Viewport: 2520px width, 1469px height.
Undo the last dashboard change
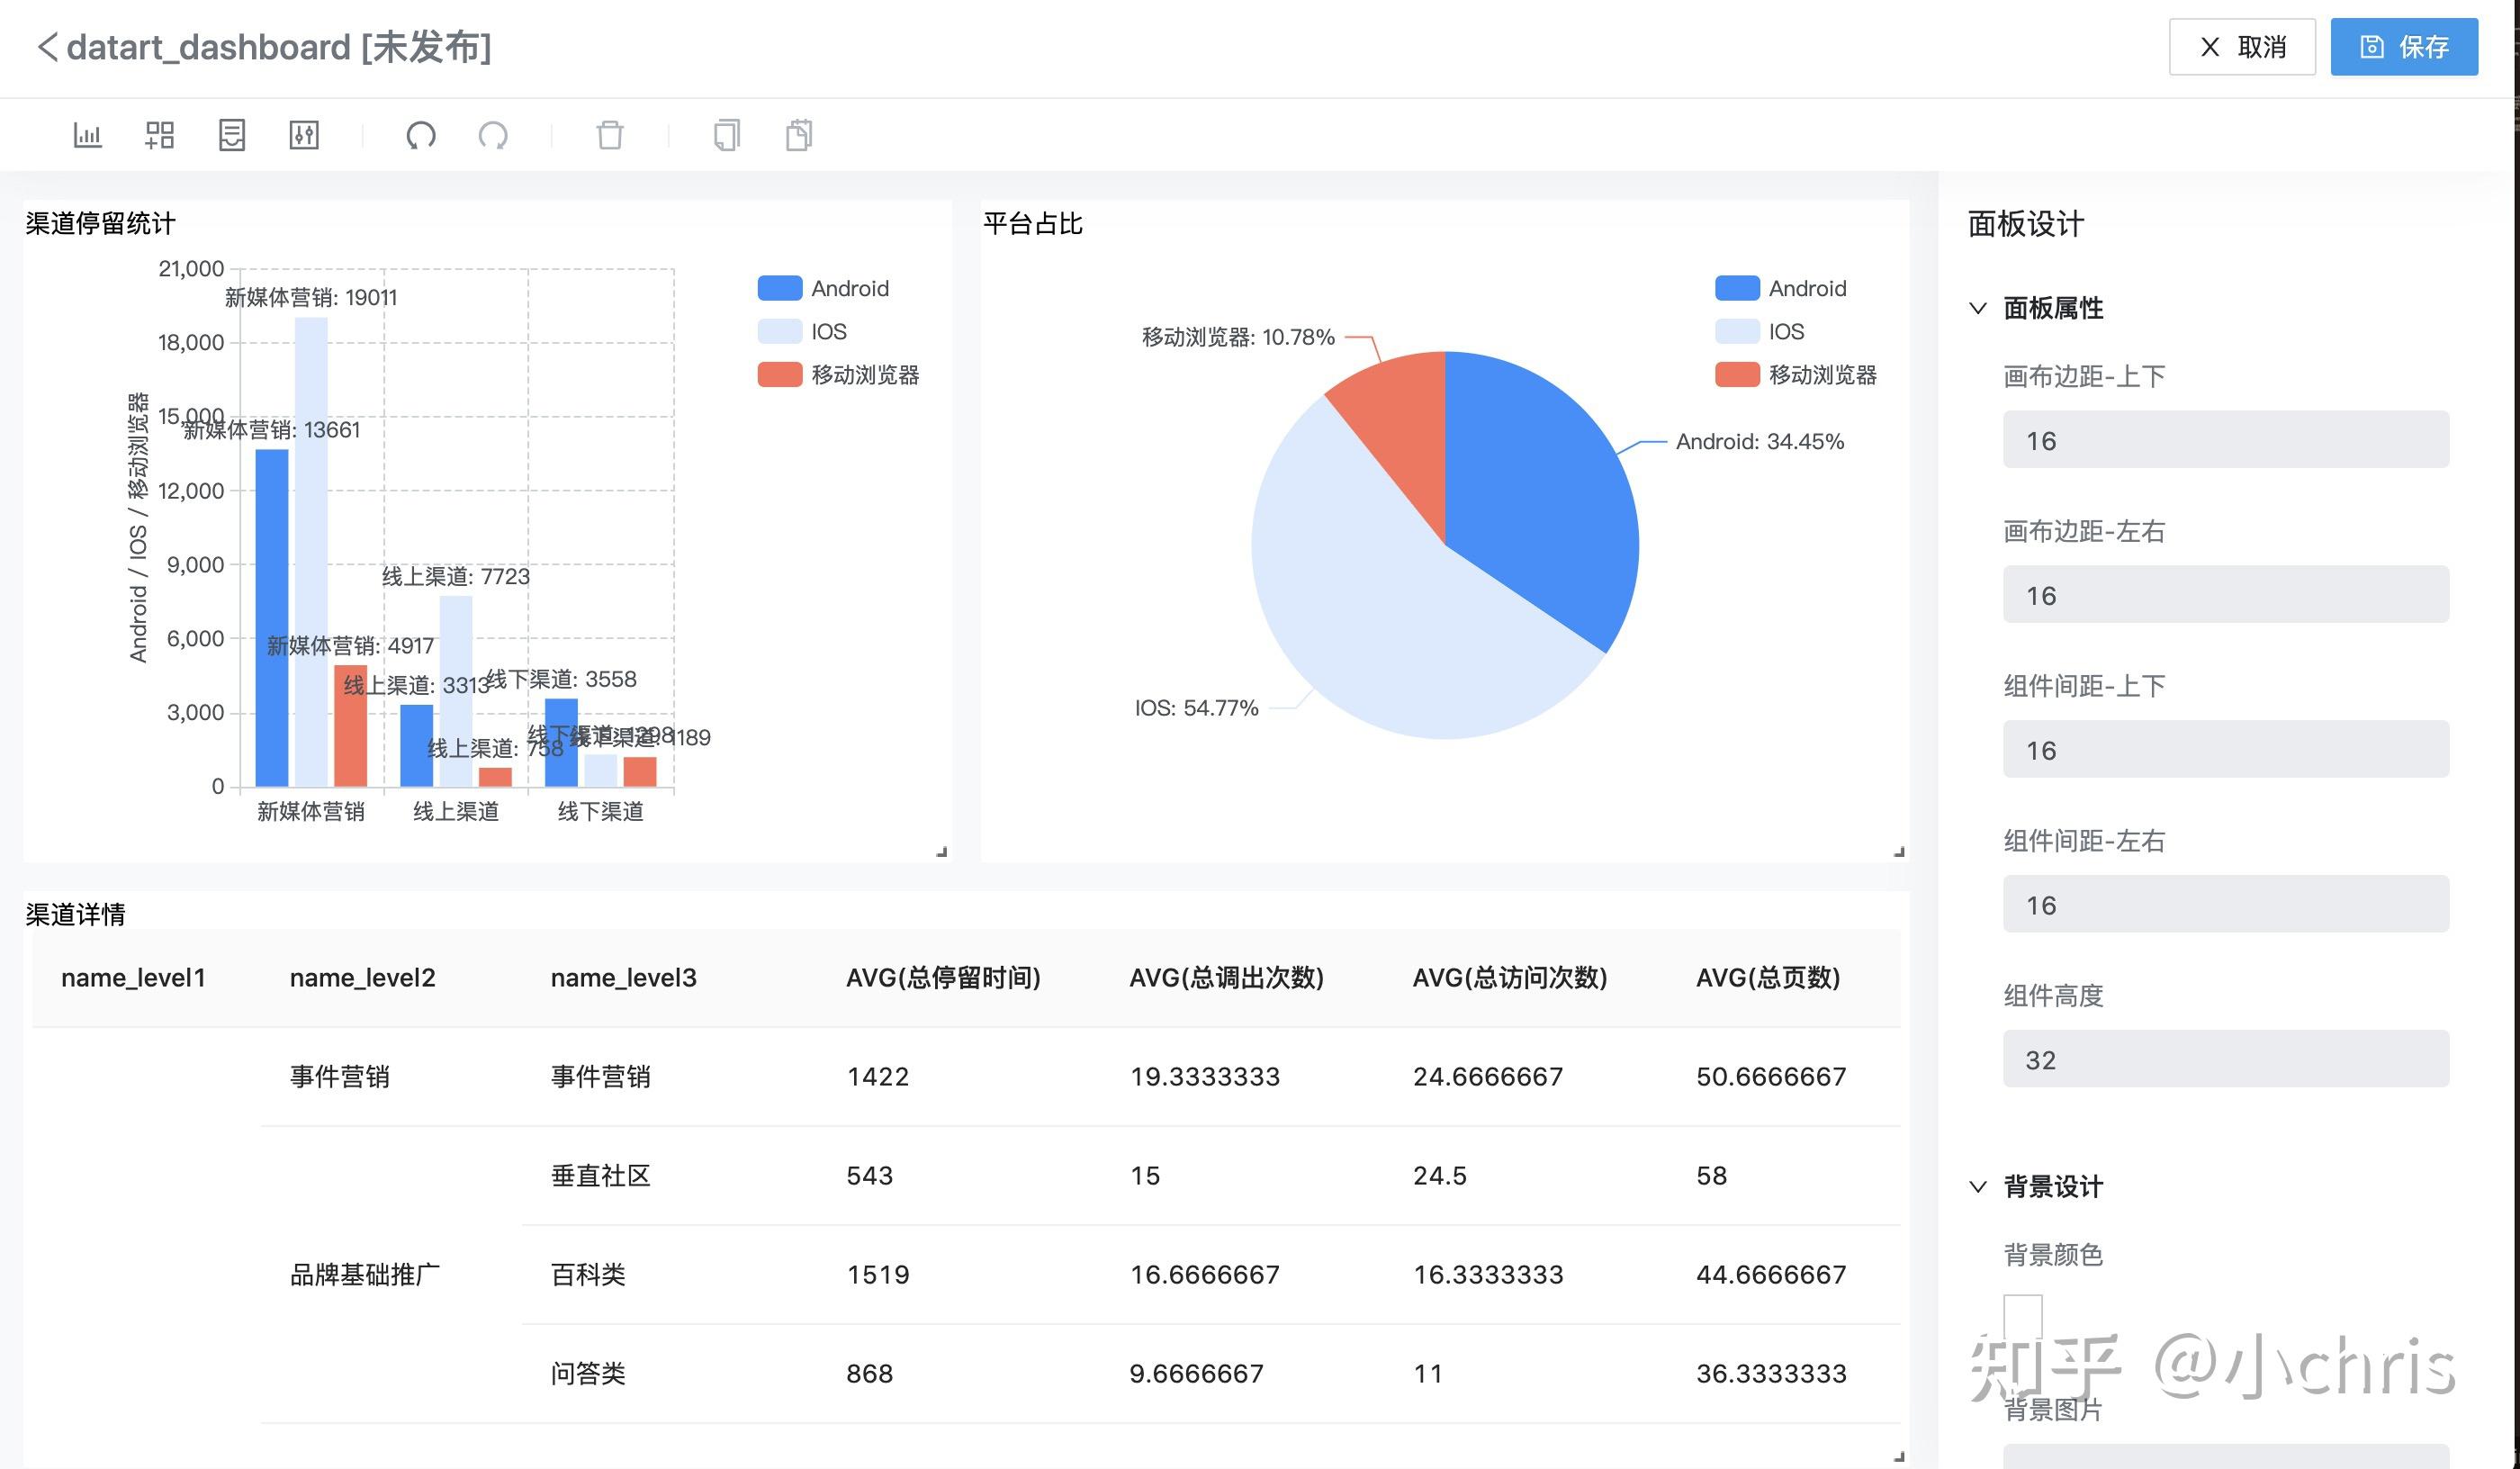421,134
